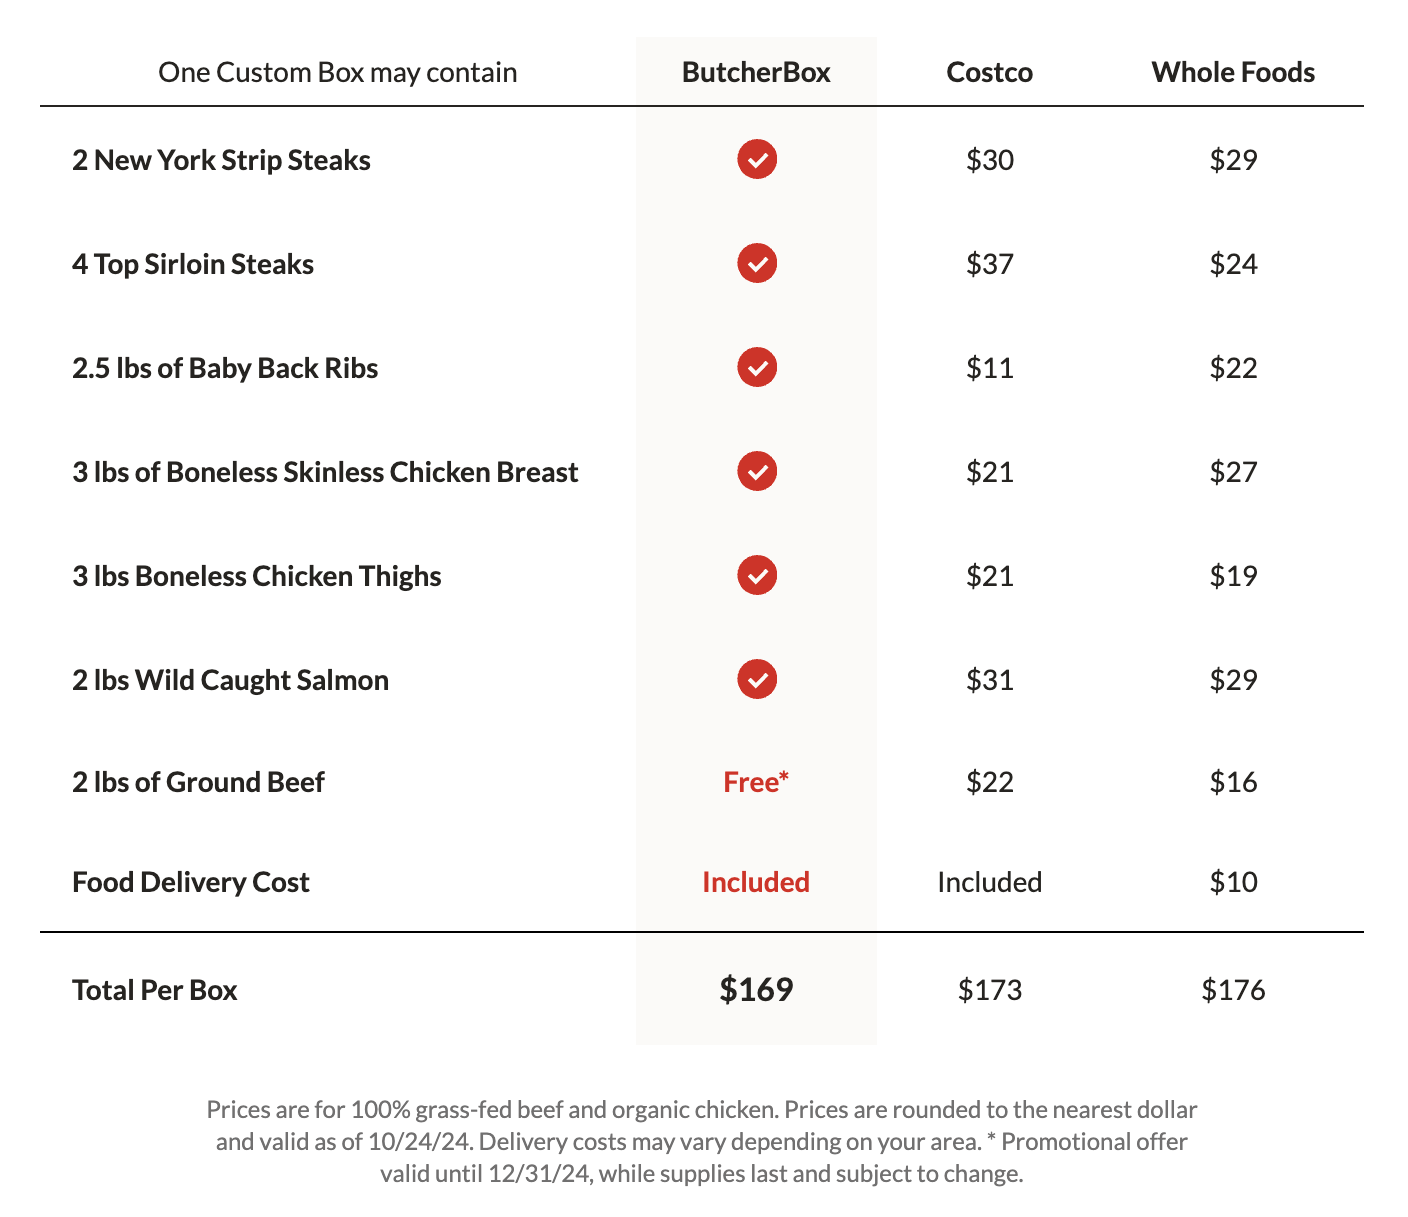Click the Baby Back Ribs red checkmark

tap(757, 367)
